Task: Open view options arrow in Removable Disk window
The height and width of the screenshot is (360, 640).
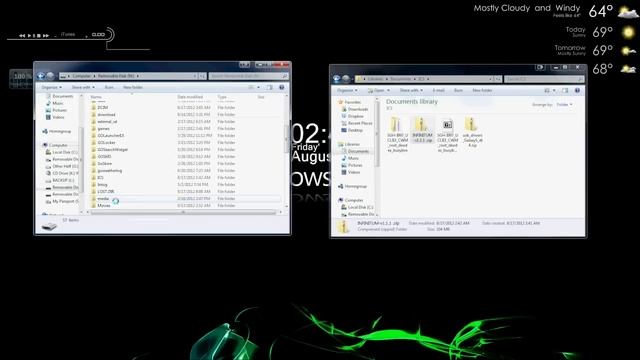Action: pyautogui.click(x=258, y=87)
